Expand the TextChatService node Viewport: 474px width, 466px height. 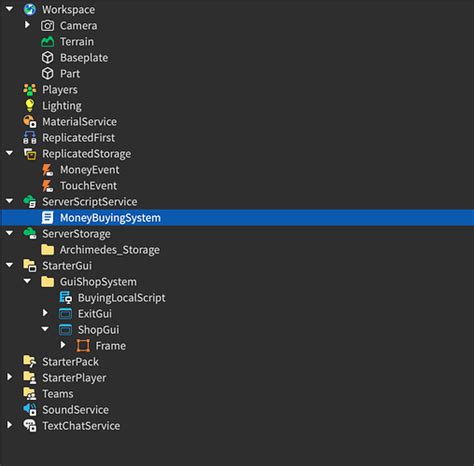coord(10,425)
